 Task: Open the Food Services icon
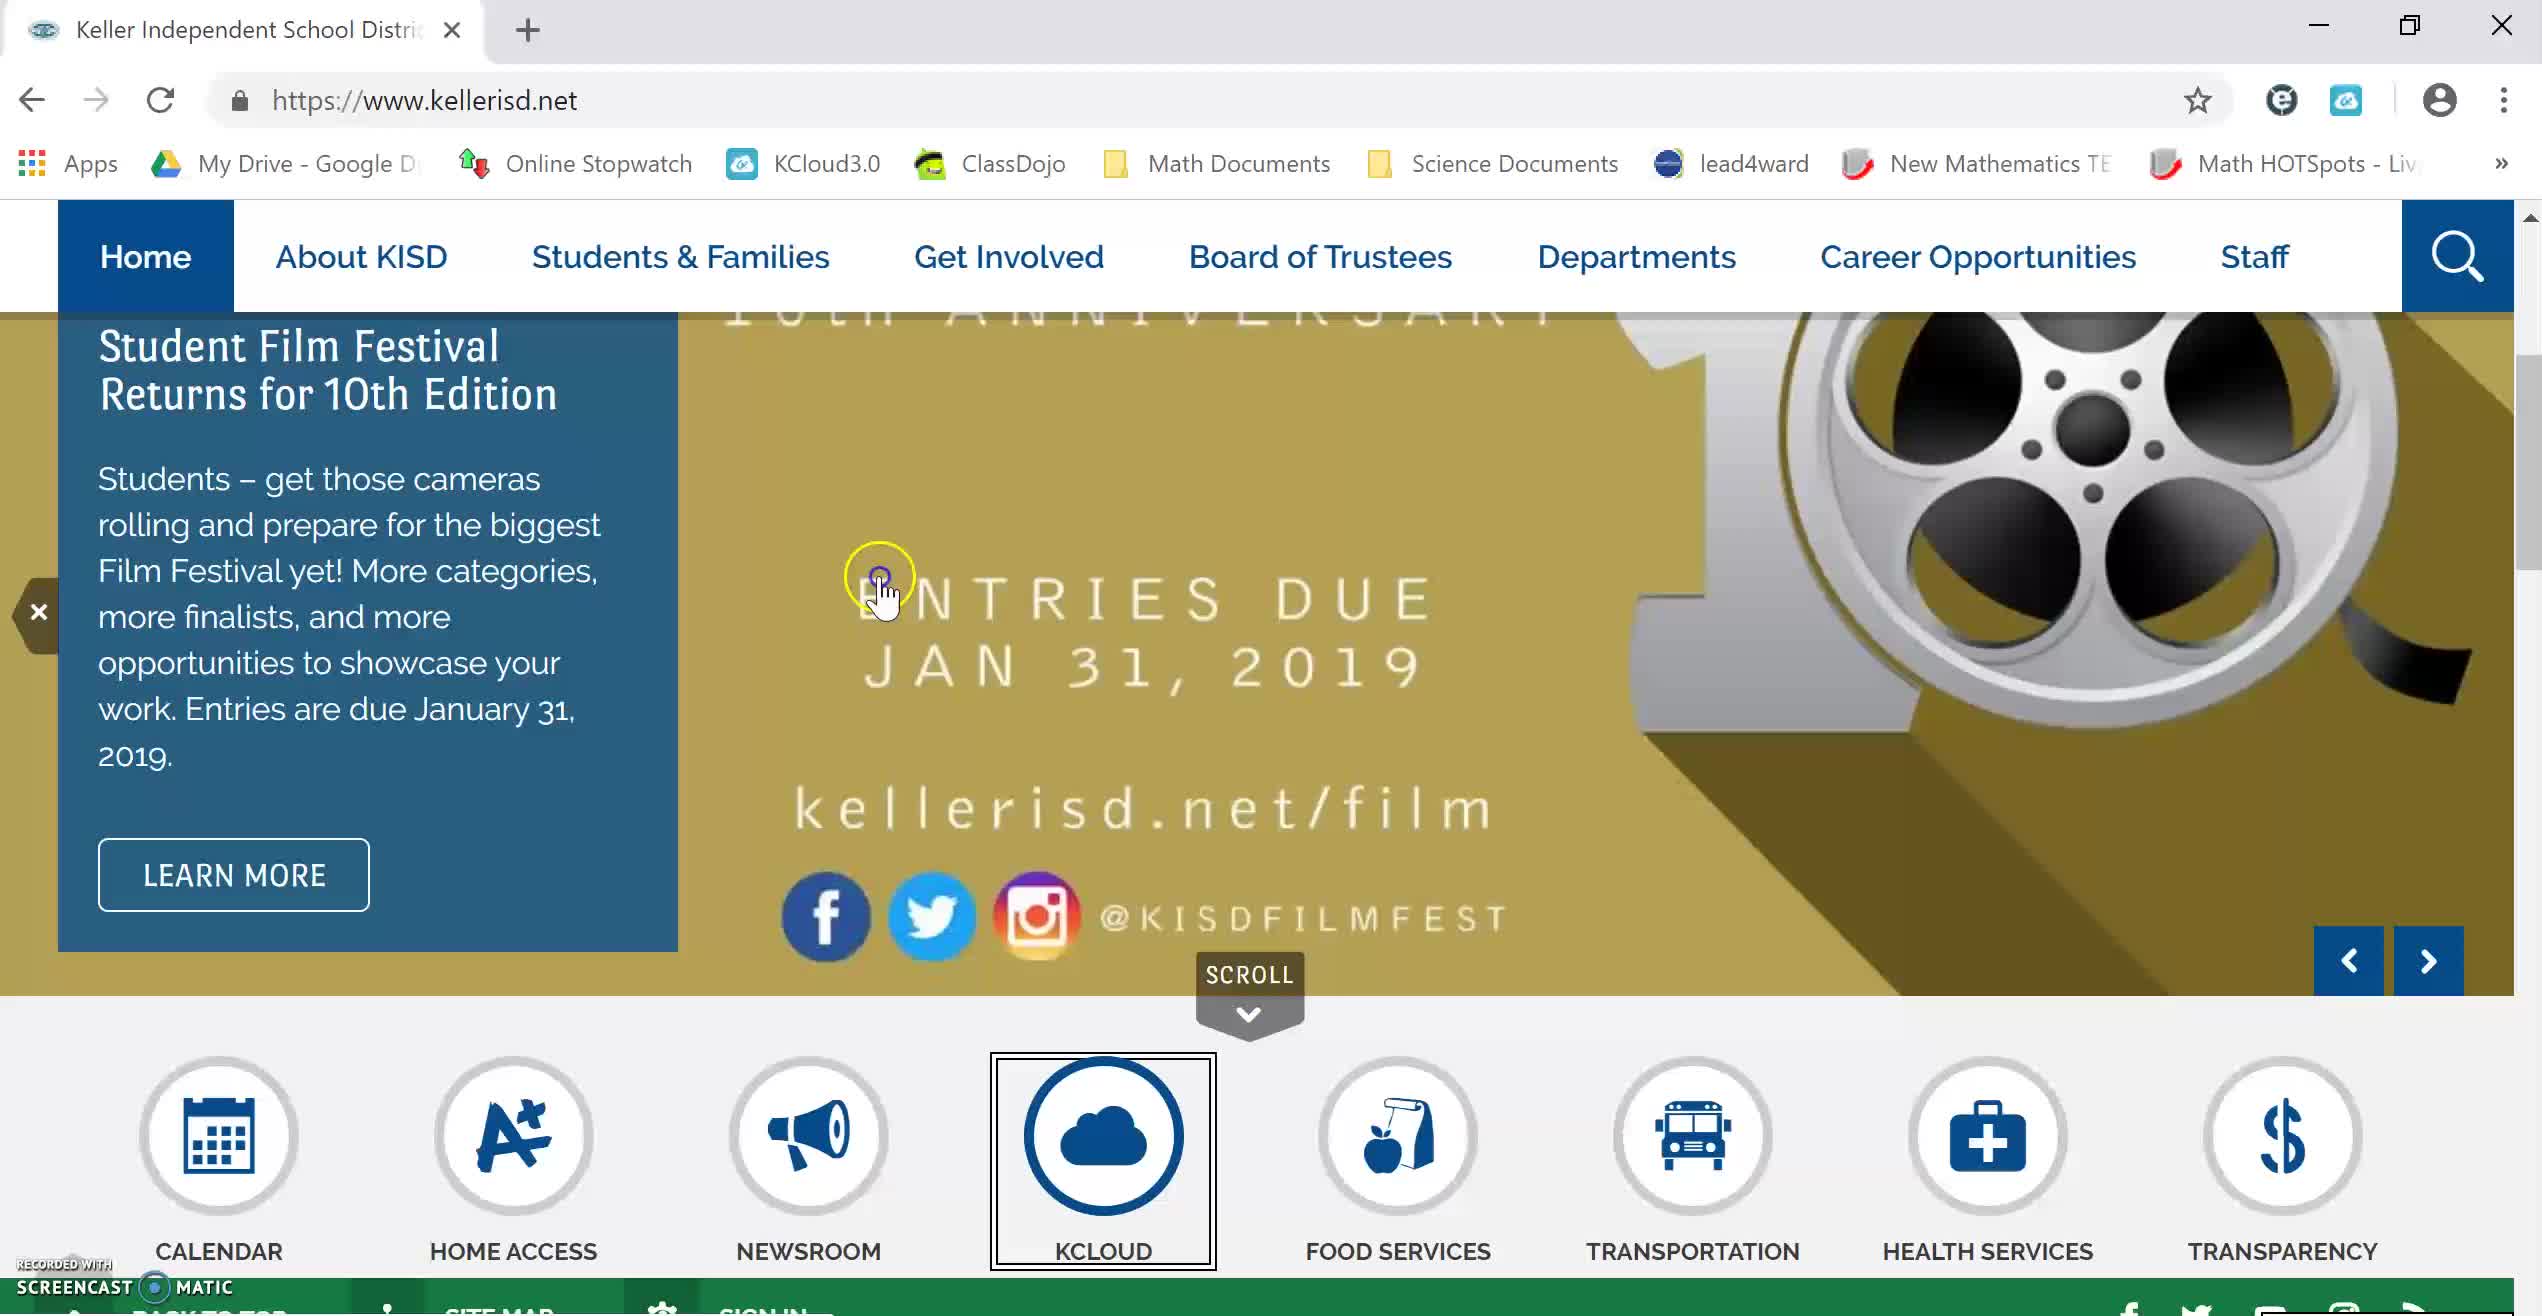[1398, 1136]
